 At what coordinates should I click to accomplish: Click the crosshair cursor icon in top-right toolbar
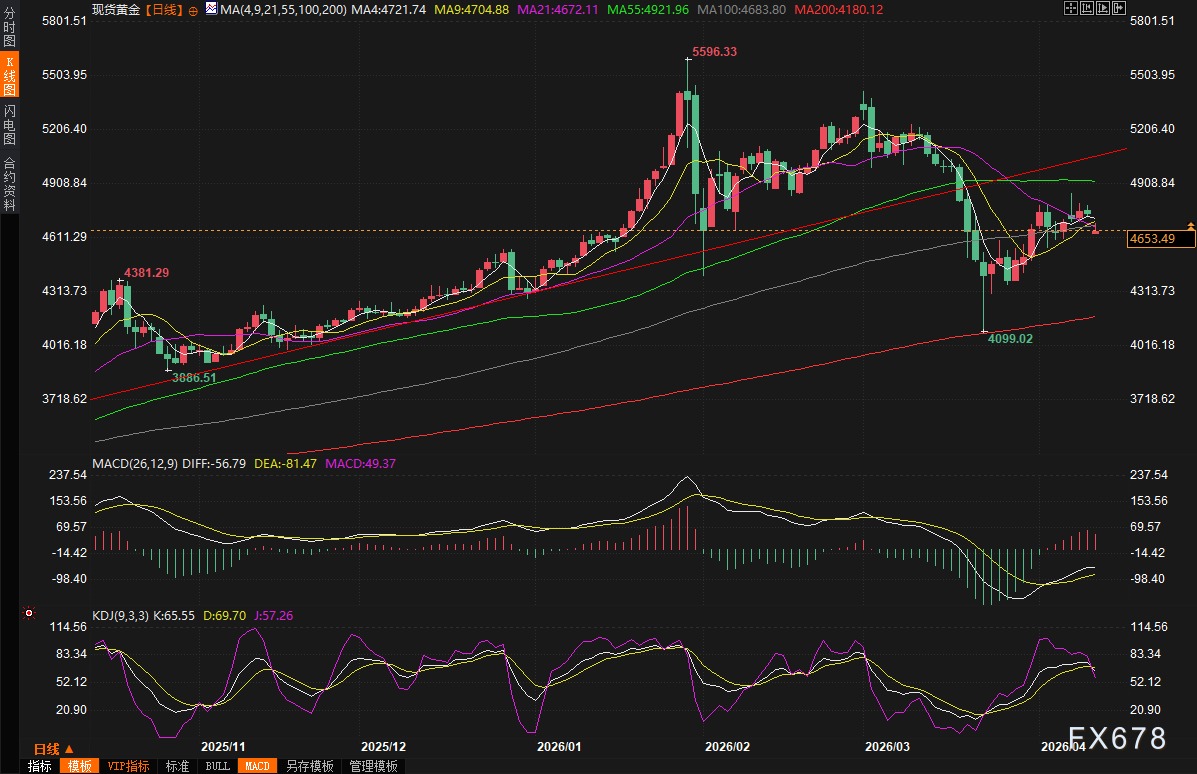click(x=1070, y=8)
